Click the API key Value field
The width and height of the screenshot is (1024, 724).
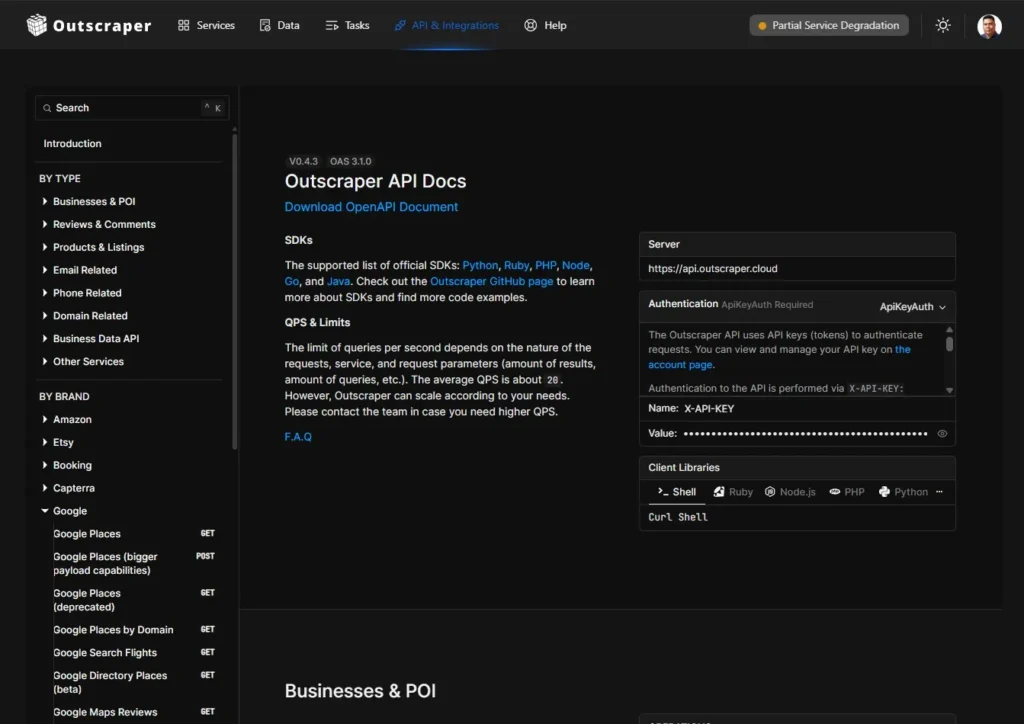[805, 433]
